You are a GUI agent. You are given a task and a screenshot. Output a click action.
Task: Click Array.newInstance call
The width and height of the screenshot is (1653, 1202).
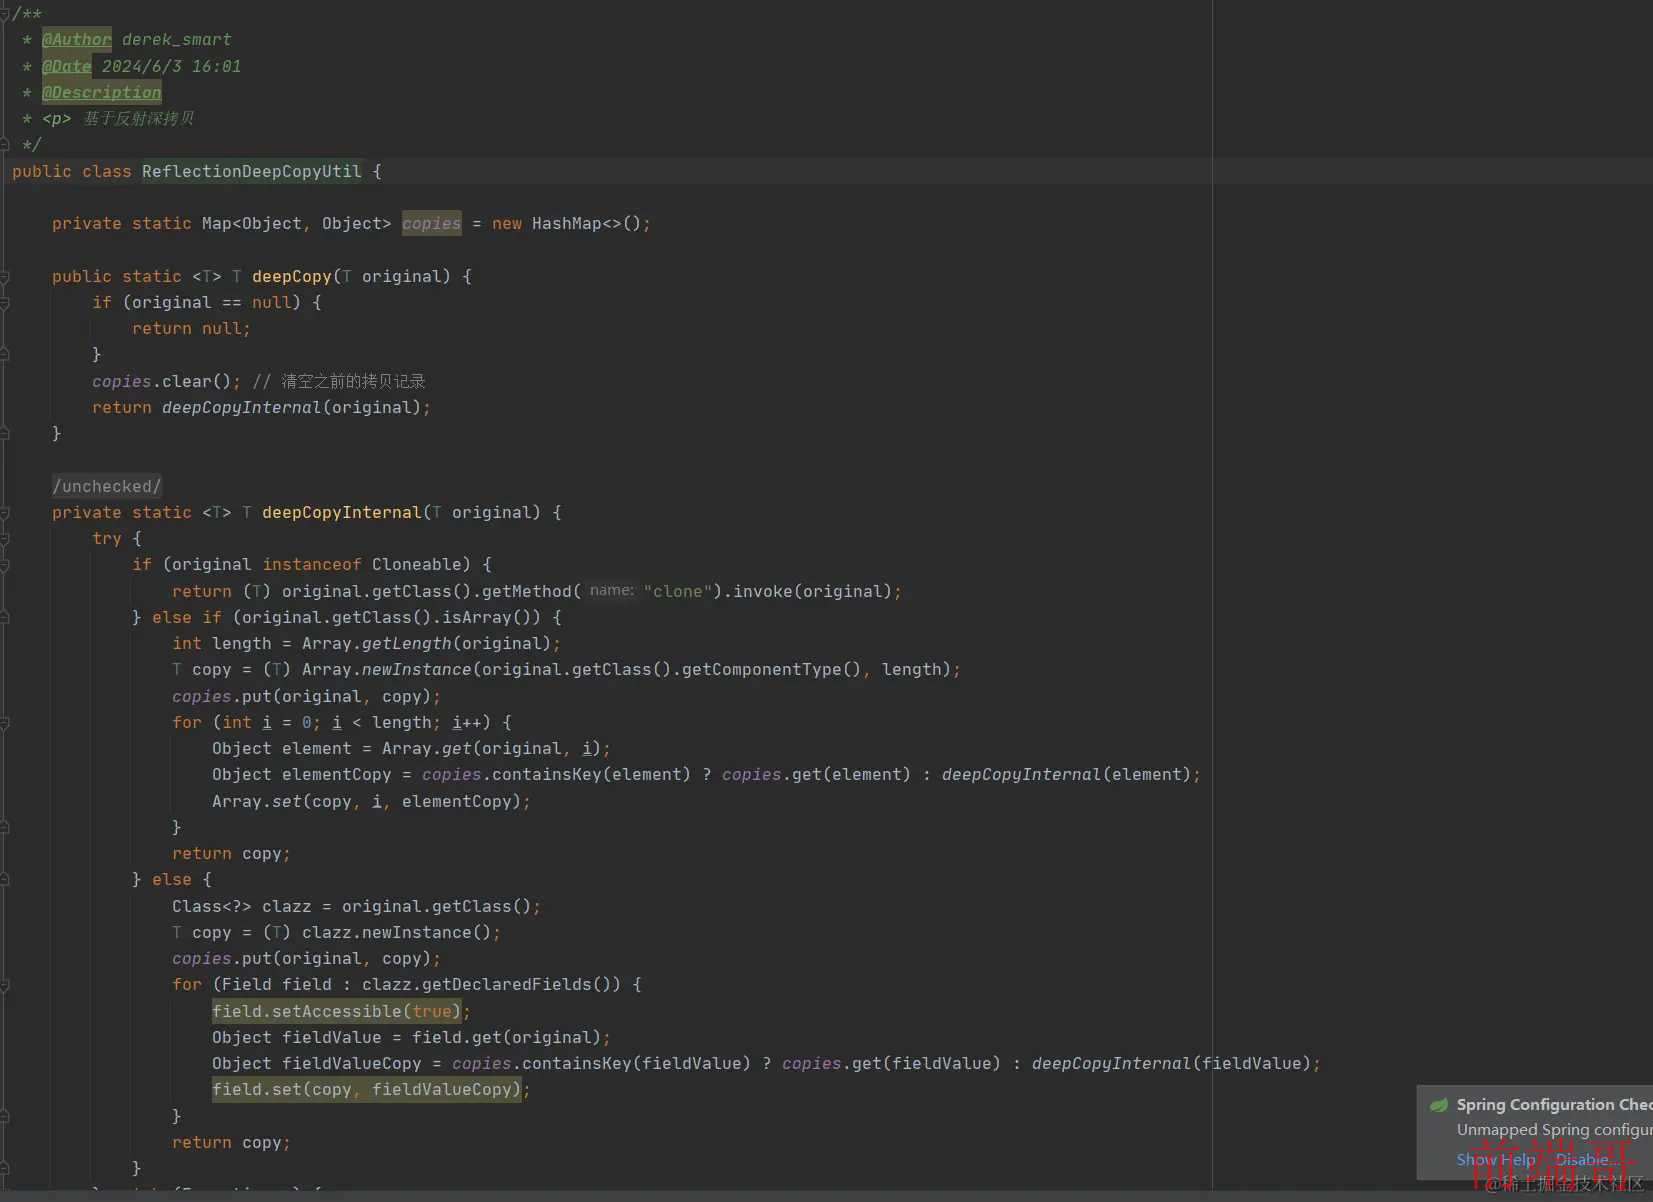pyautogui.click(x=387, y=669)
